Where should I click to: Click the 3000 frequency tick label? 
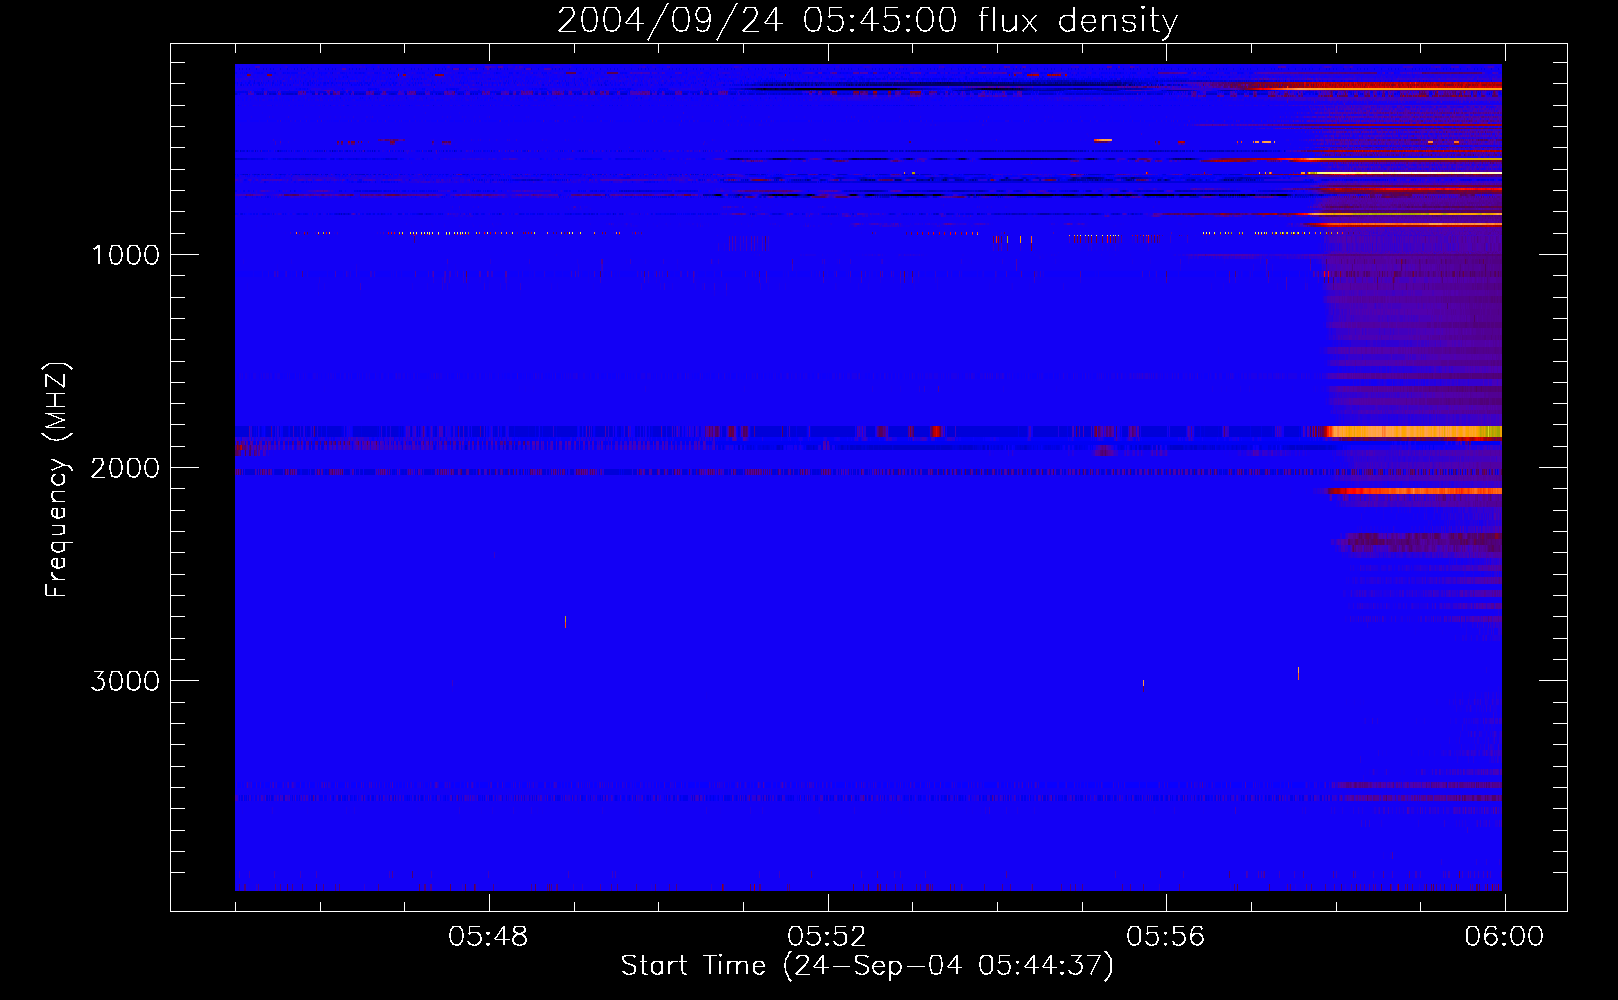[x=125, y=681]
